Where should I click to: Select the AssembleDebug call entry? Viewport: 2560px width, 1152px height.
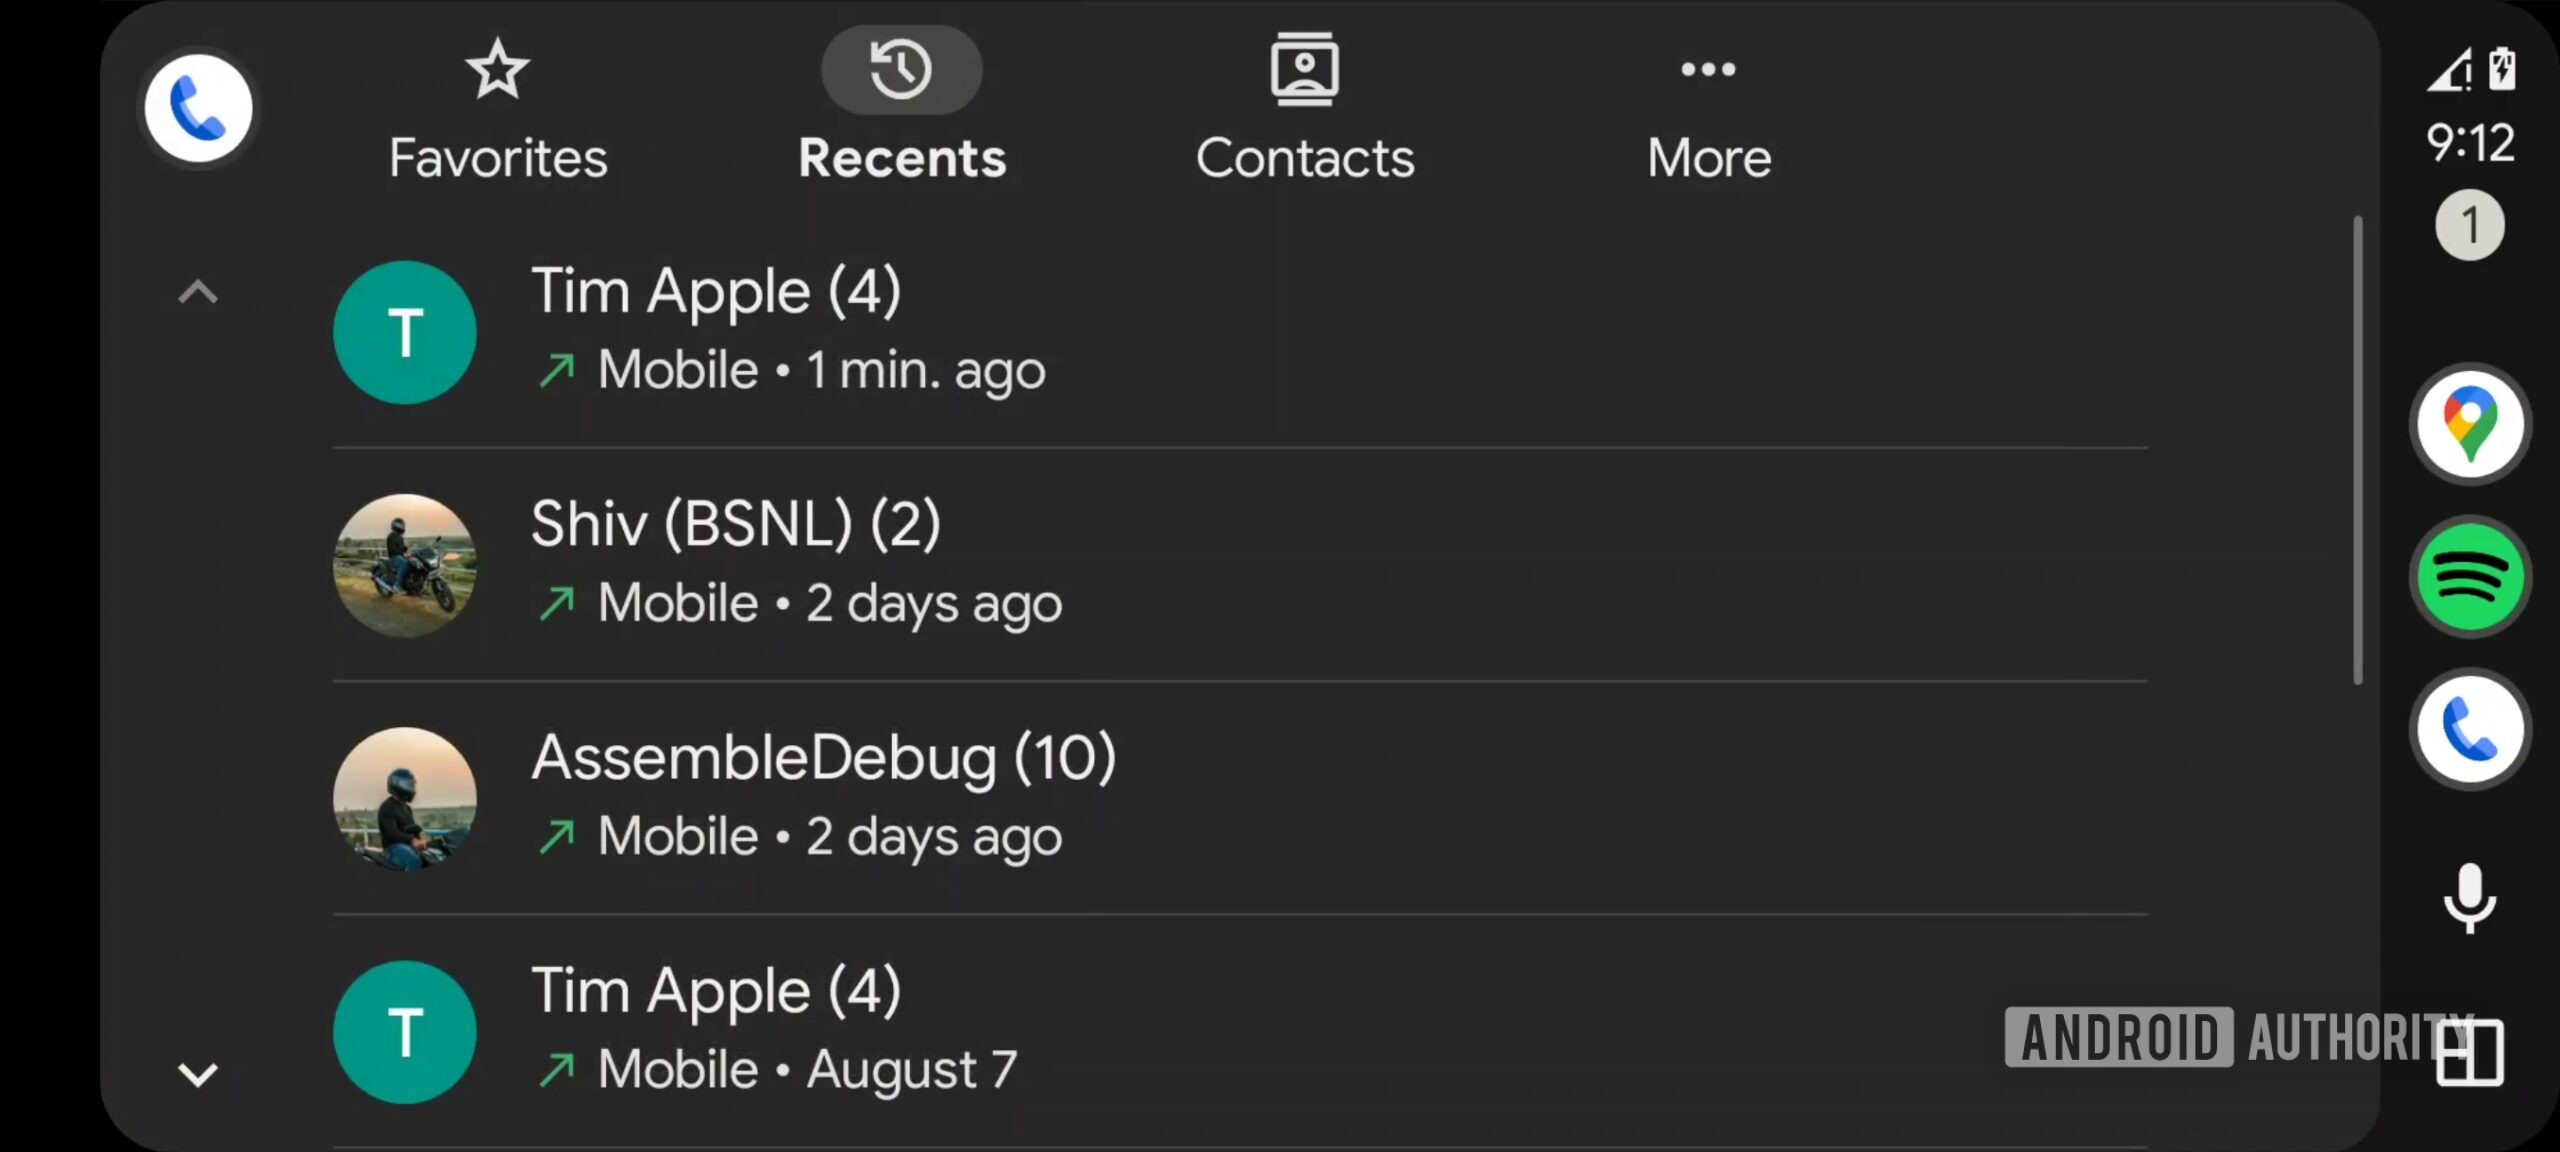[900, 796]
